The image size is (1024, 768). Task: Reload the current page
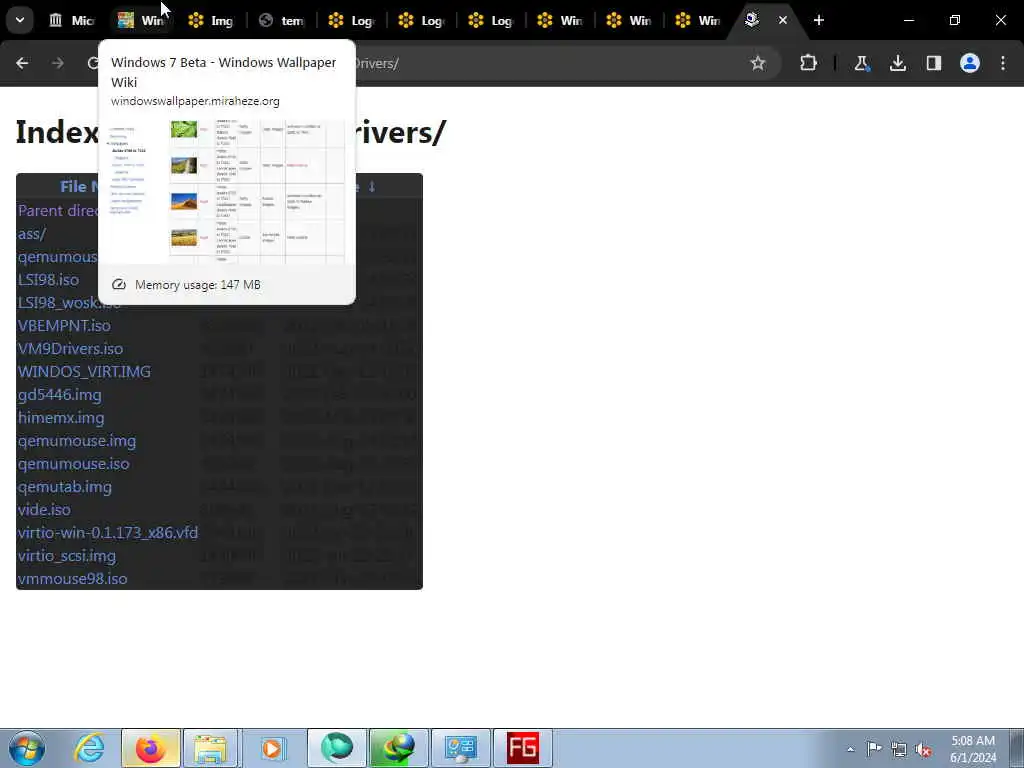click(x=93, y=63)
